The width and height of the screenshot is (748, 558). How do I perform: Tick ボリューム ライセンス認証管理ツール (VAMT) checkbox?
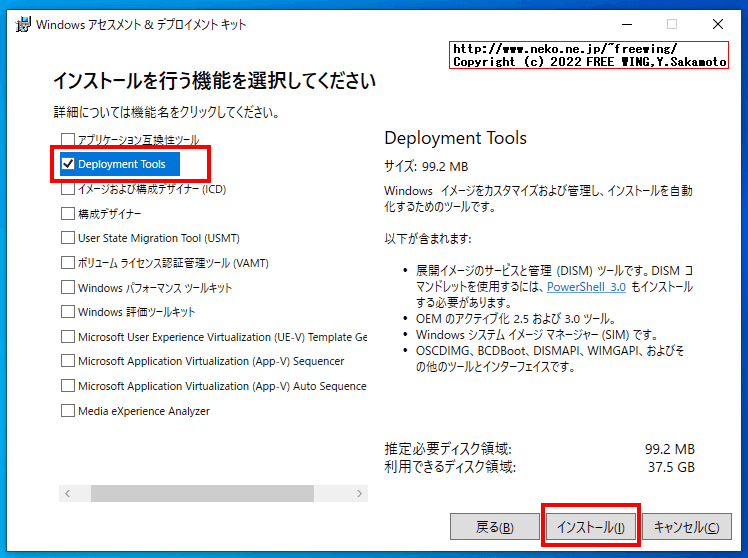pyautogui.click(x=68, y=262)
